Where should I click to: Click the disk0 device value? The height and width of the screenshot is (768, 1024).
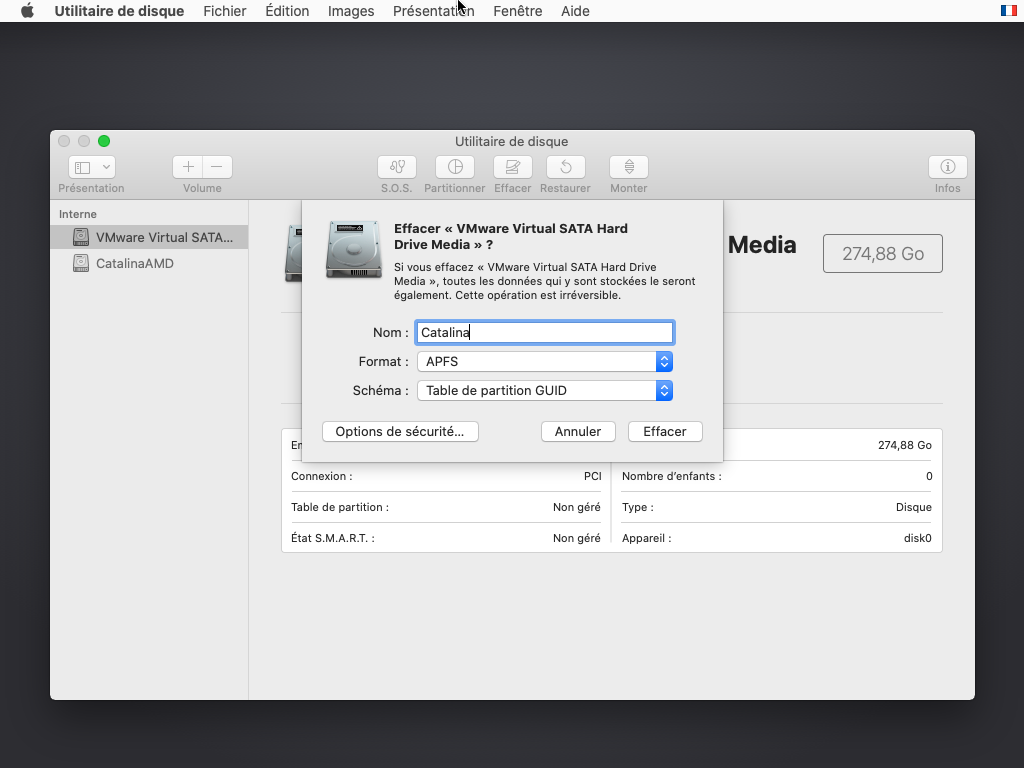tap(918, 539)
